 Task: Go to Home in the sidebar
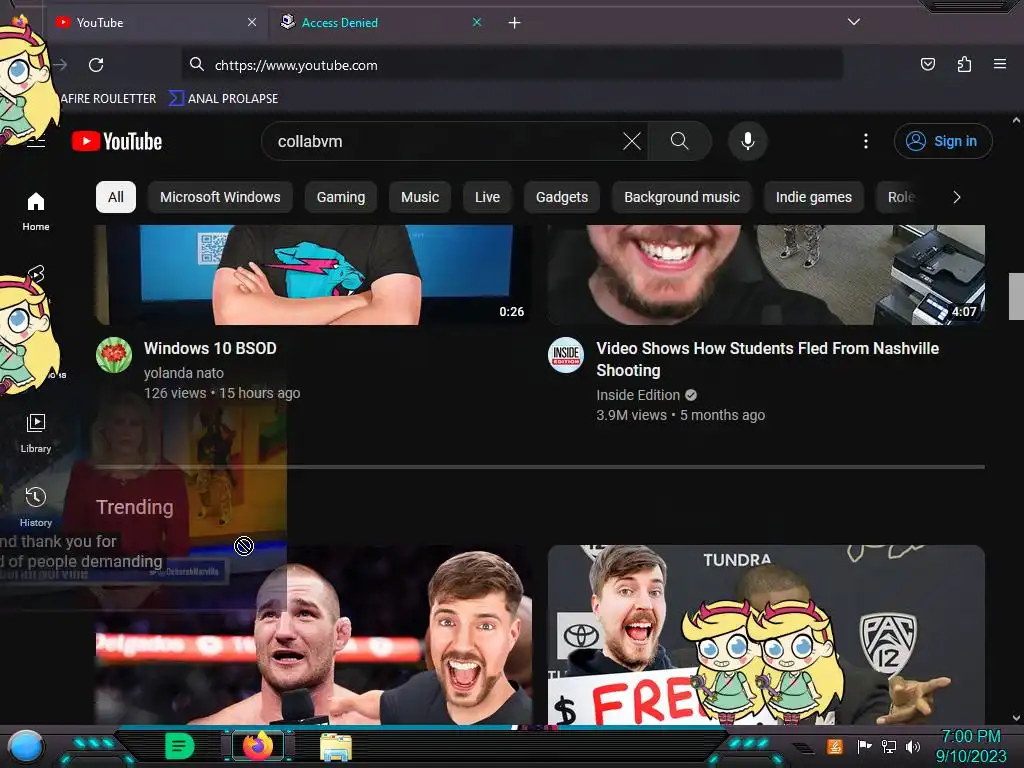pyautogui.click(x=36, y=212)
